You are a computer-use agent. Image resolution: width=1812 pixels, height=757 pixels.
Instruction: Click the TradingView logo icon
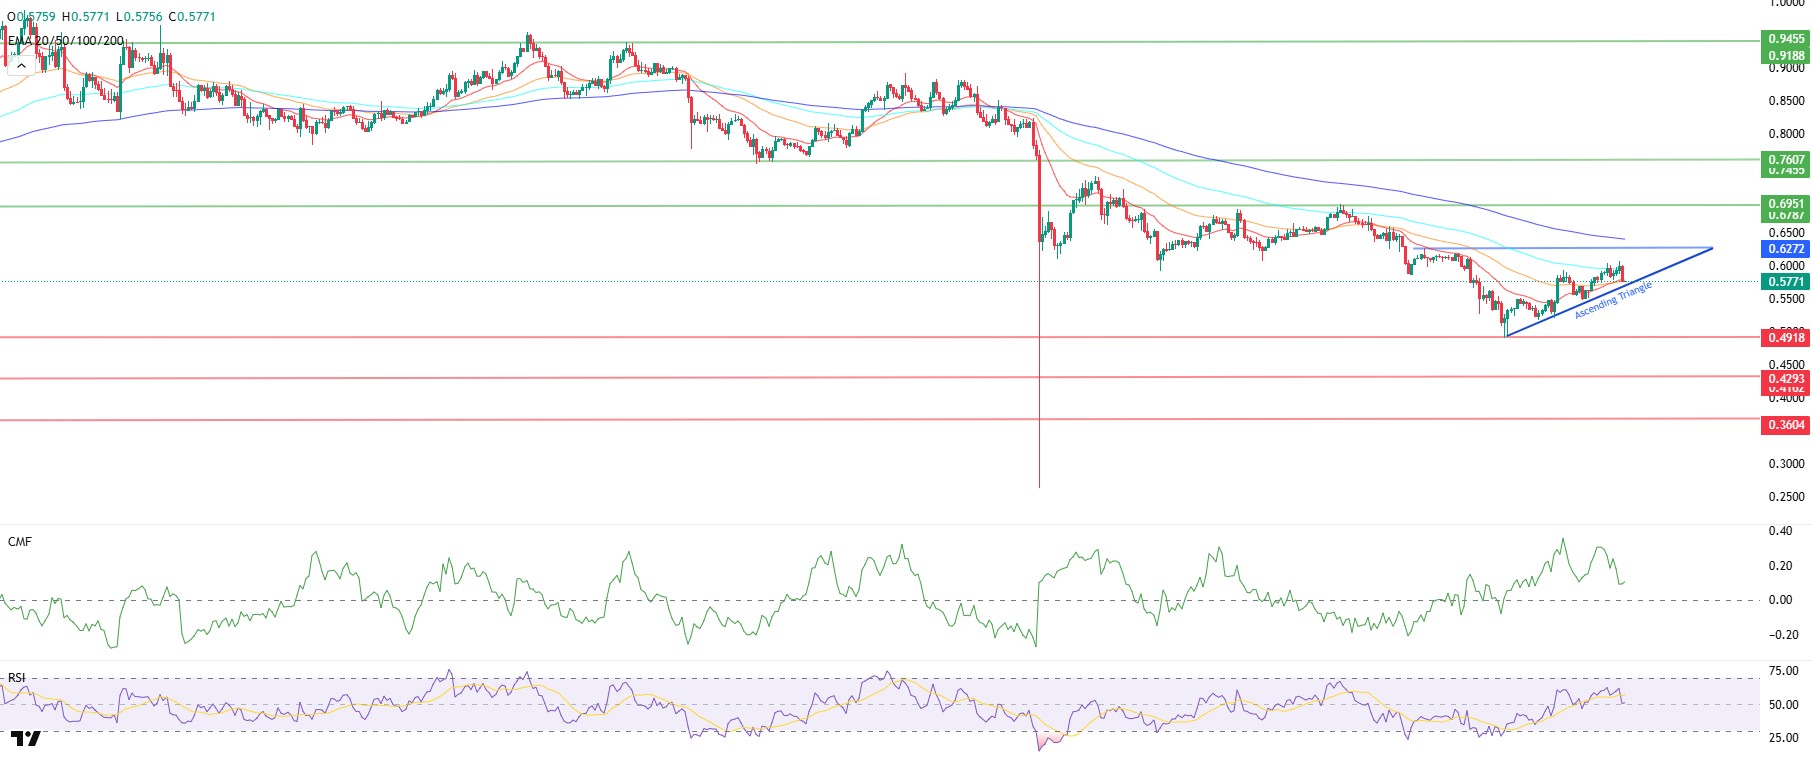(27, 739)
